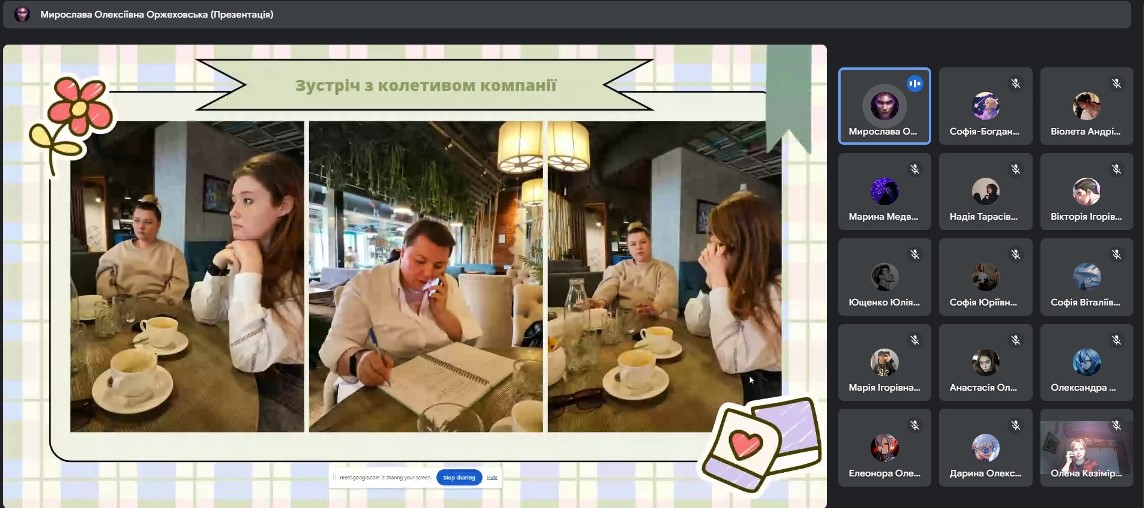
Task: Click muted mic icon on Ющенко Юлія's tile
Action: 914,255
